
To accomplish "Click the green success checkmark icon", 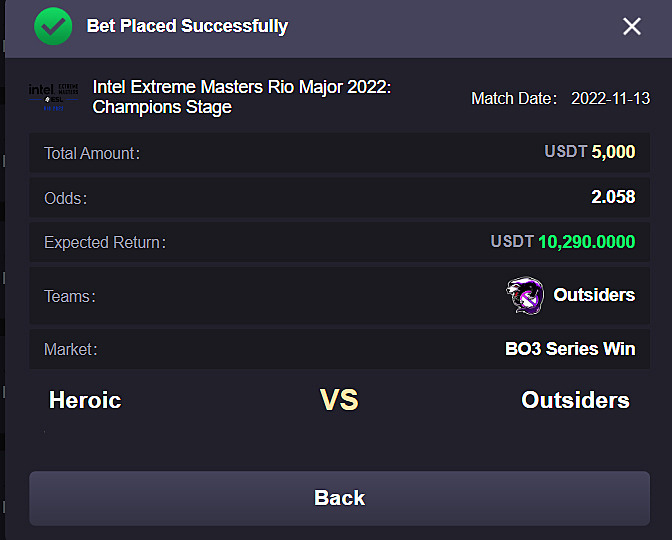I will tap(53, 26).
